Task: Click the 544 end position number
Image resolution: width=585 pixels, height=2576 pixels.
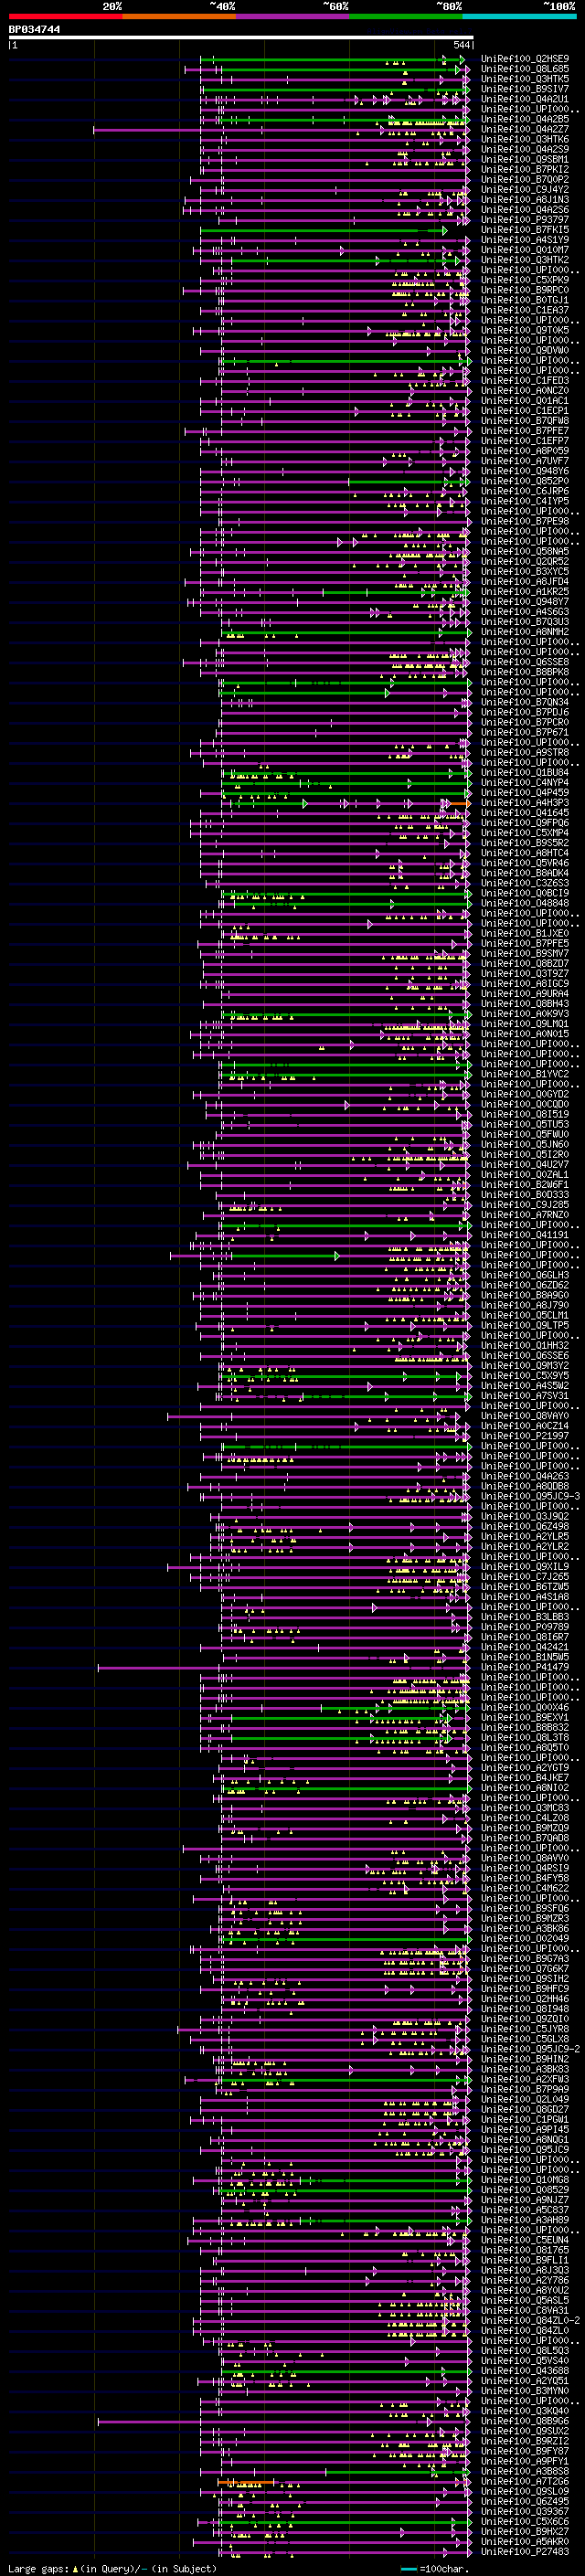Action: tap(461, 45)
